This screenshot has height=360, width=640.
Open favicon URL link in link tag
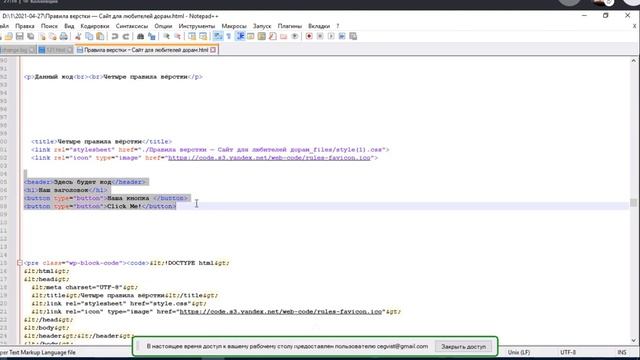click(269, 158)
